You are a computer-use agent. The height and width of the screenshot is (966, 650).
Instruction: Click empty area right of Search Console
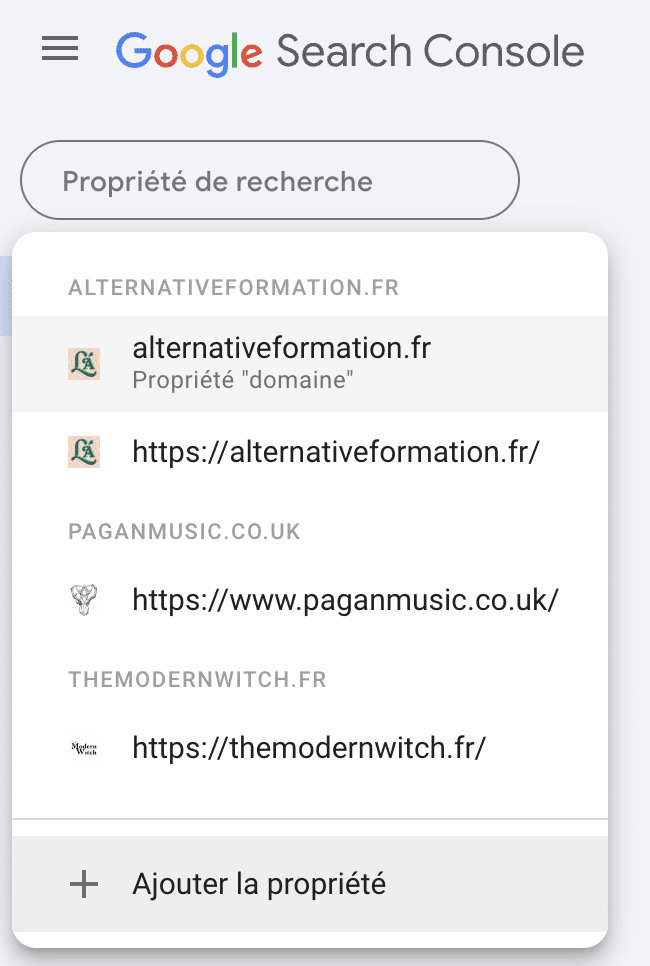coord(616,51)
